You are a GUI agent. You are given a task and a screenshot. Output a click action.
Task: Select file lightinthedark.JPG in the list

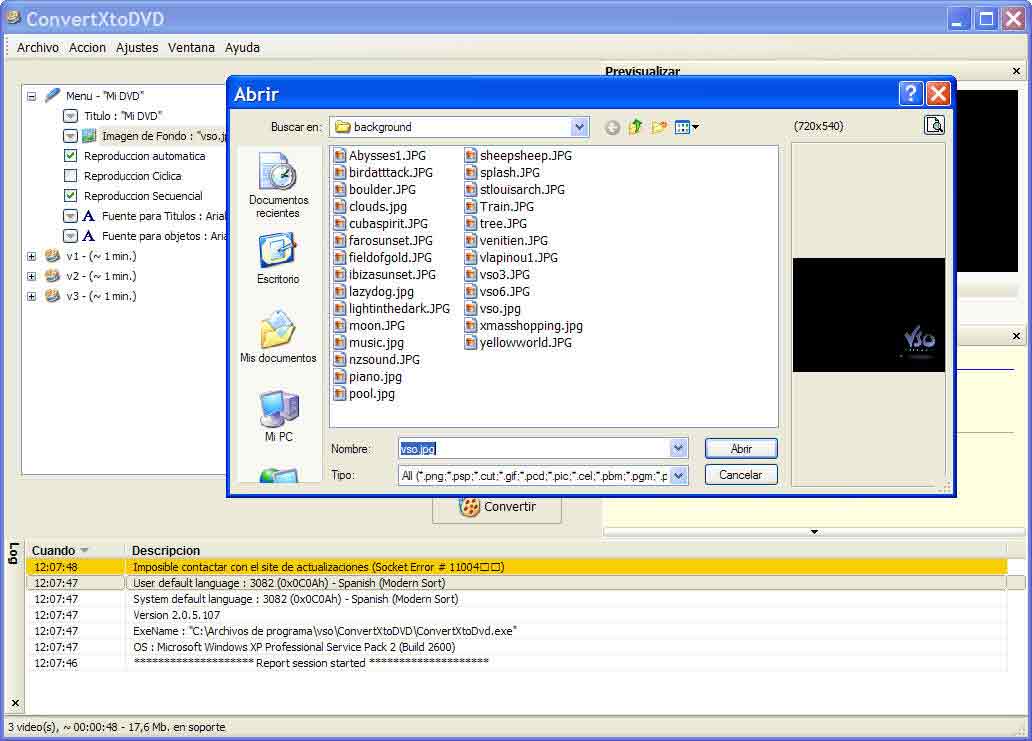tap(392, 309)
